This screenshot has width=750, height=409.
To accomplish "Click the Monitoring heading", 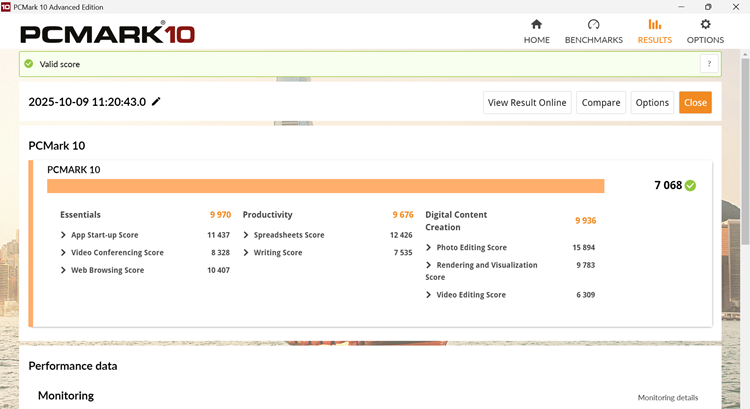I will coord(66,396).
